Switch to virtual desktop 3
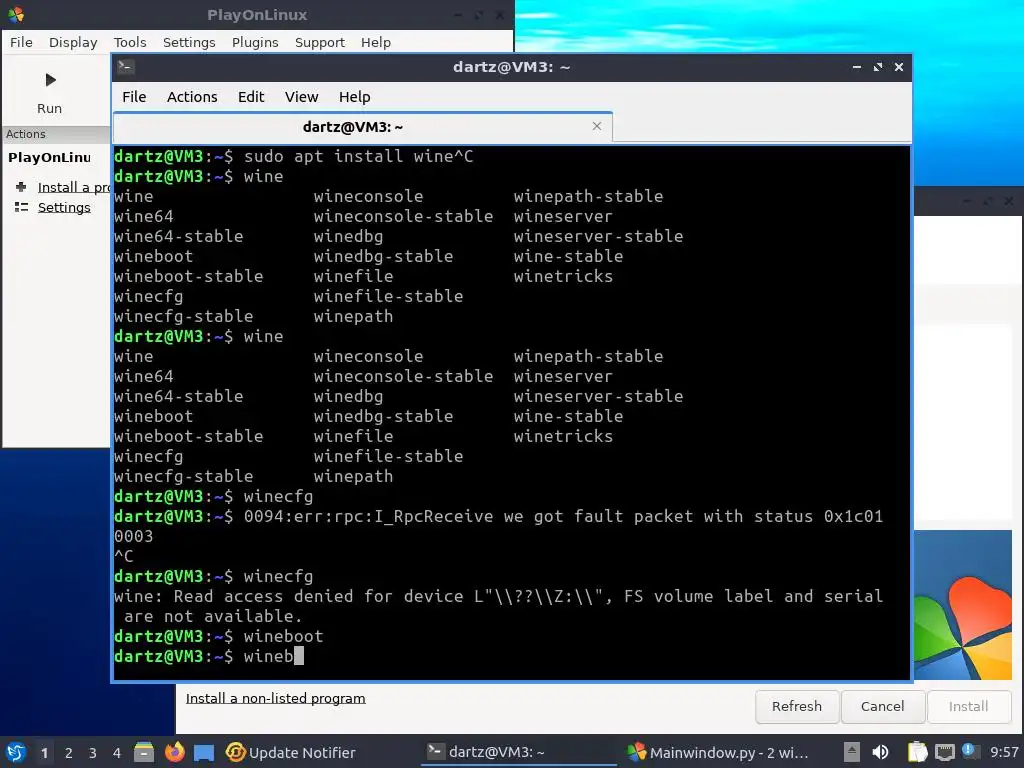Image resolution: width=1024 pixels, height=768 pixels. click(93, 753)
